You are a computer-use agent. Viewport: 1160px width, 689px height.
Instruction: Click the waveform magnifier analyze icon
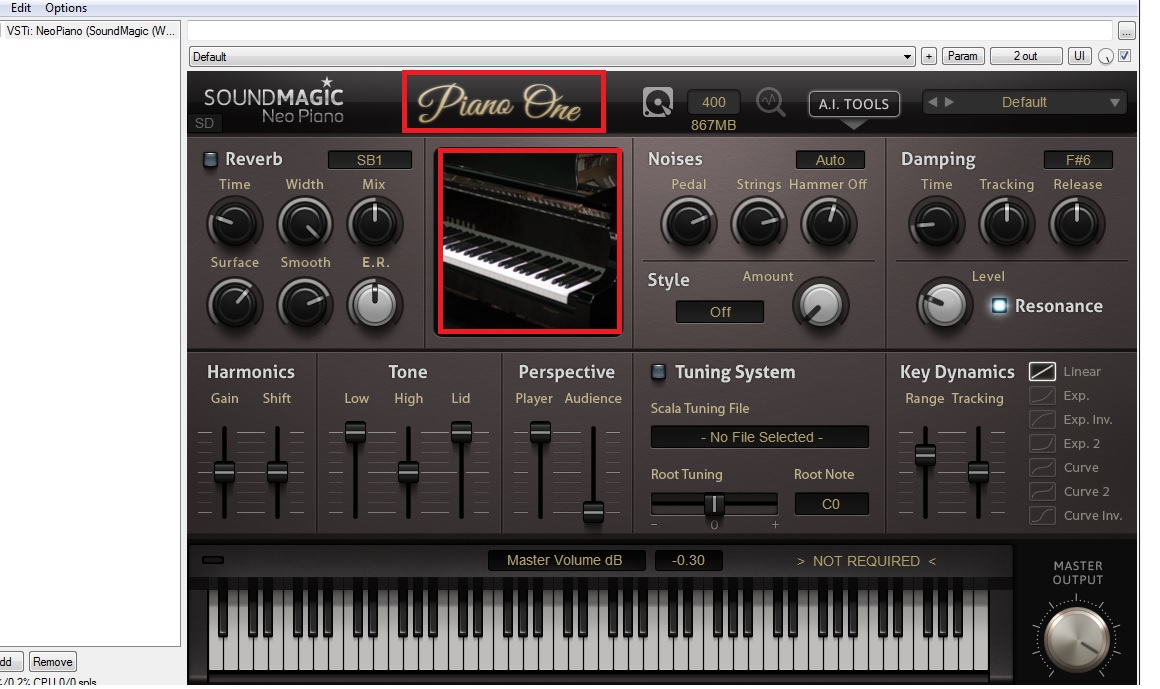tap(770, 102)
